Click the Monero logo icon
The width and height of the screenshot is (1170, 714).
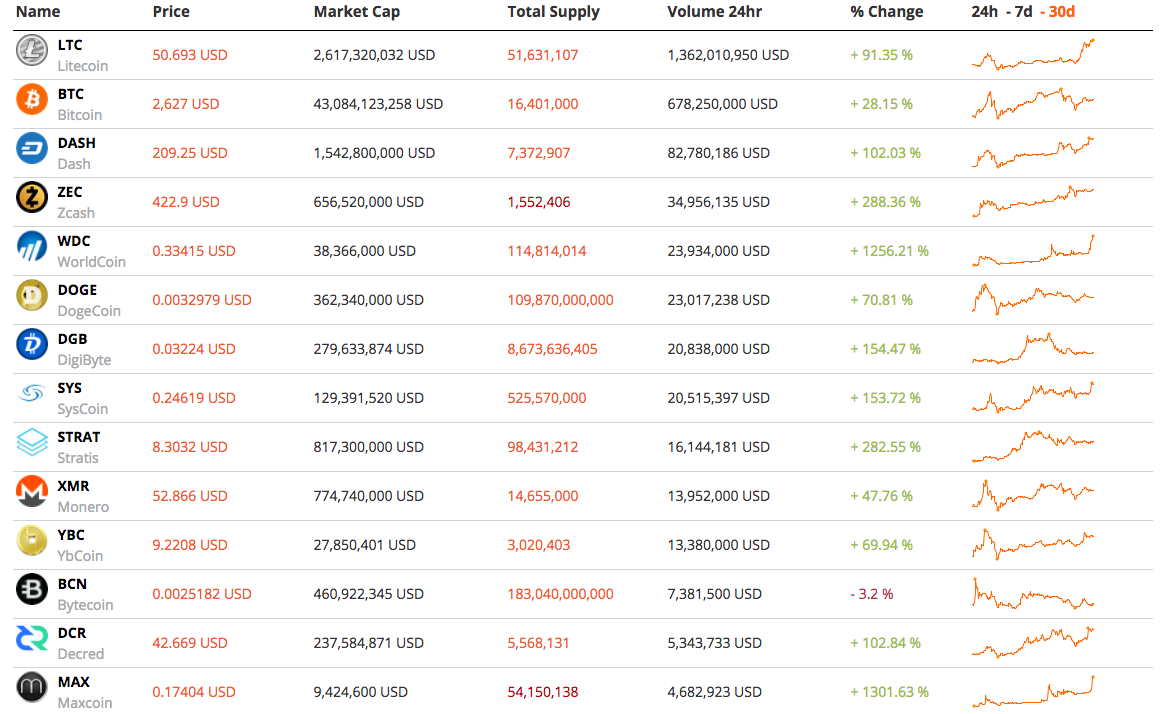(32, 492)
